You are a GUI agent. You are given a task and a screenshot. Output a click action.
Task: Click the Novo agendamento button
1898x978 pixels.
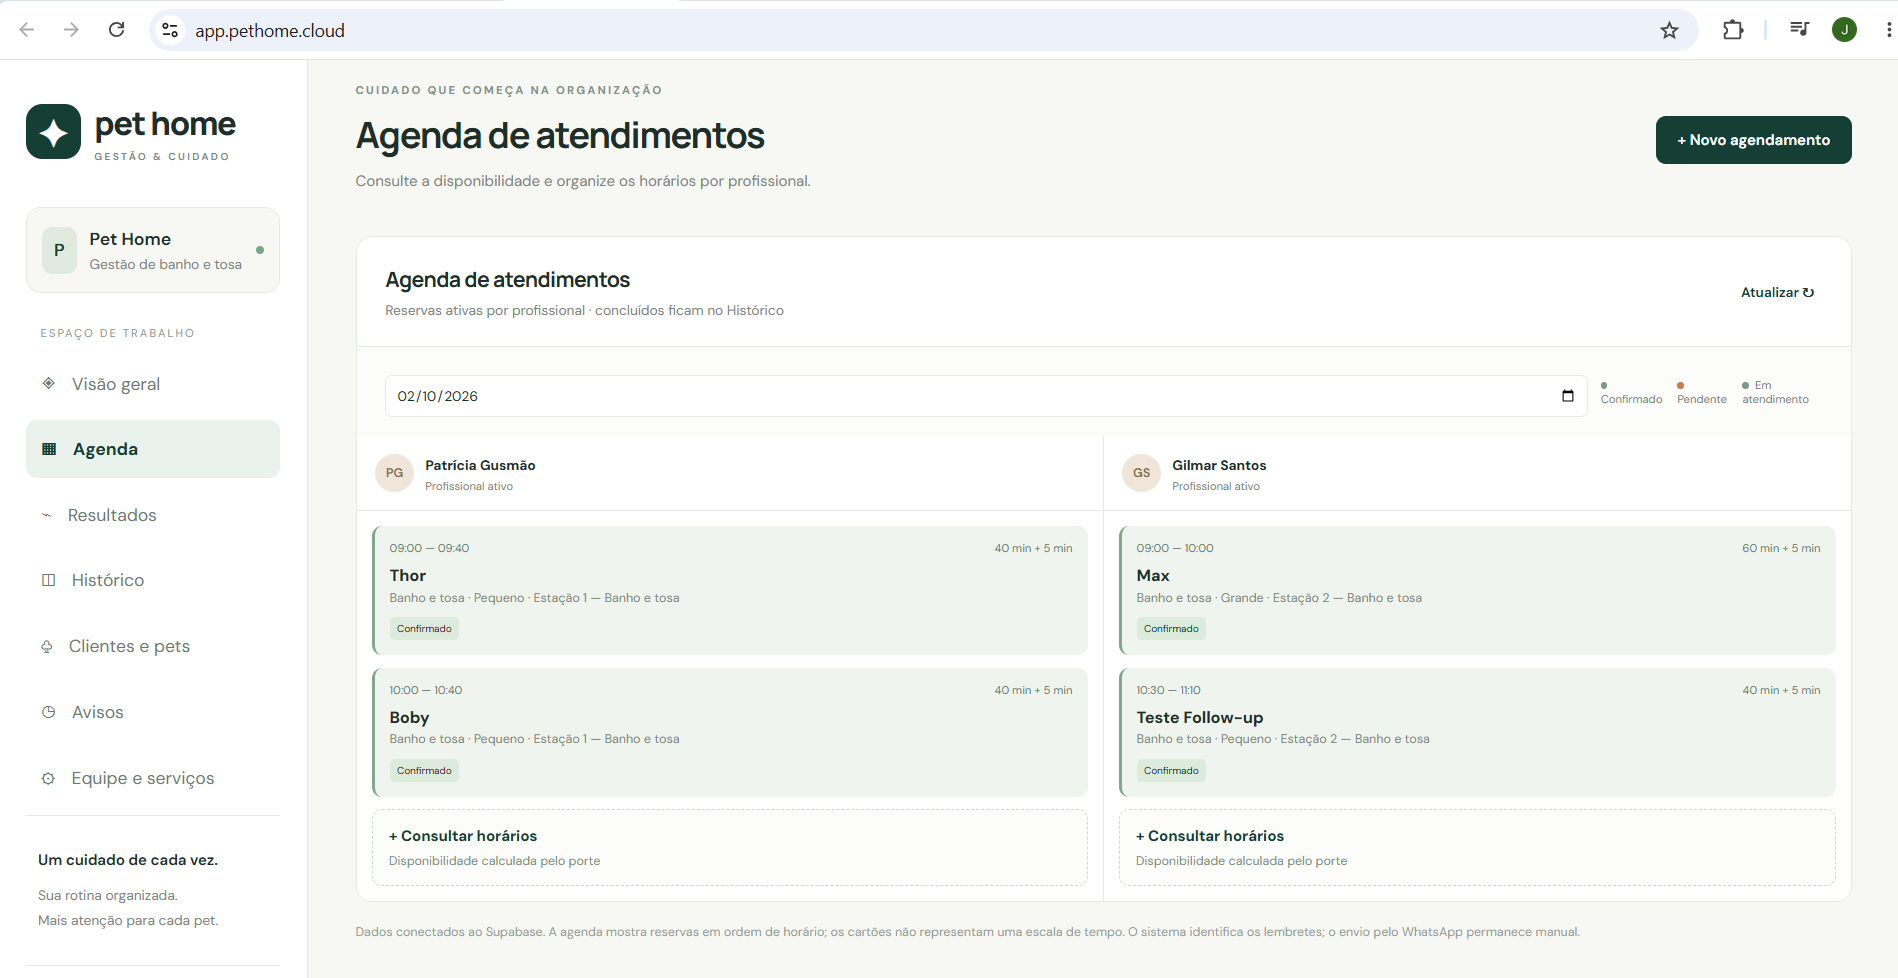1754,140
